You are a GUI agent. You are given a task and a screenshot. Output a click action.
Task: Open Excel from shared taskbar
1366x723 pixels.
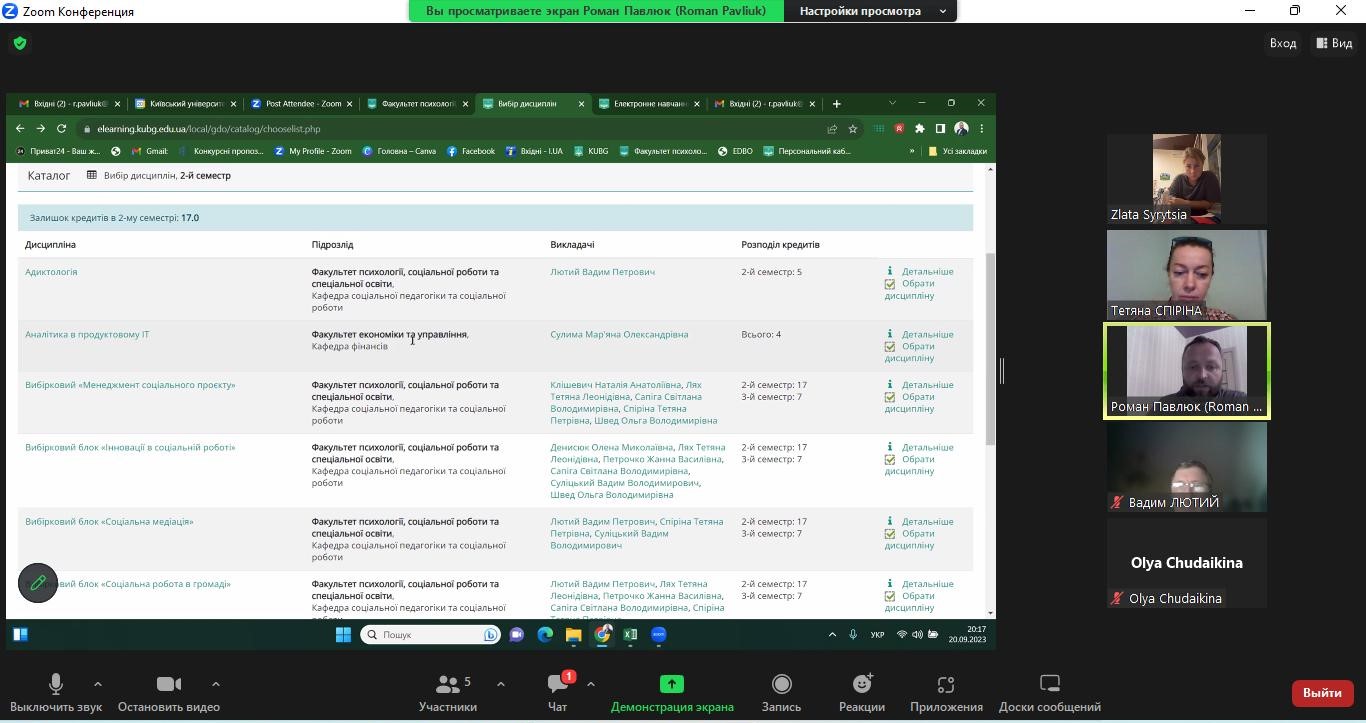click(x=630, y=635)
